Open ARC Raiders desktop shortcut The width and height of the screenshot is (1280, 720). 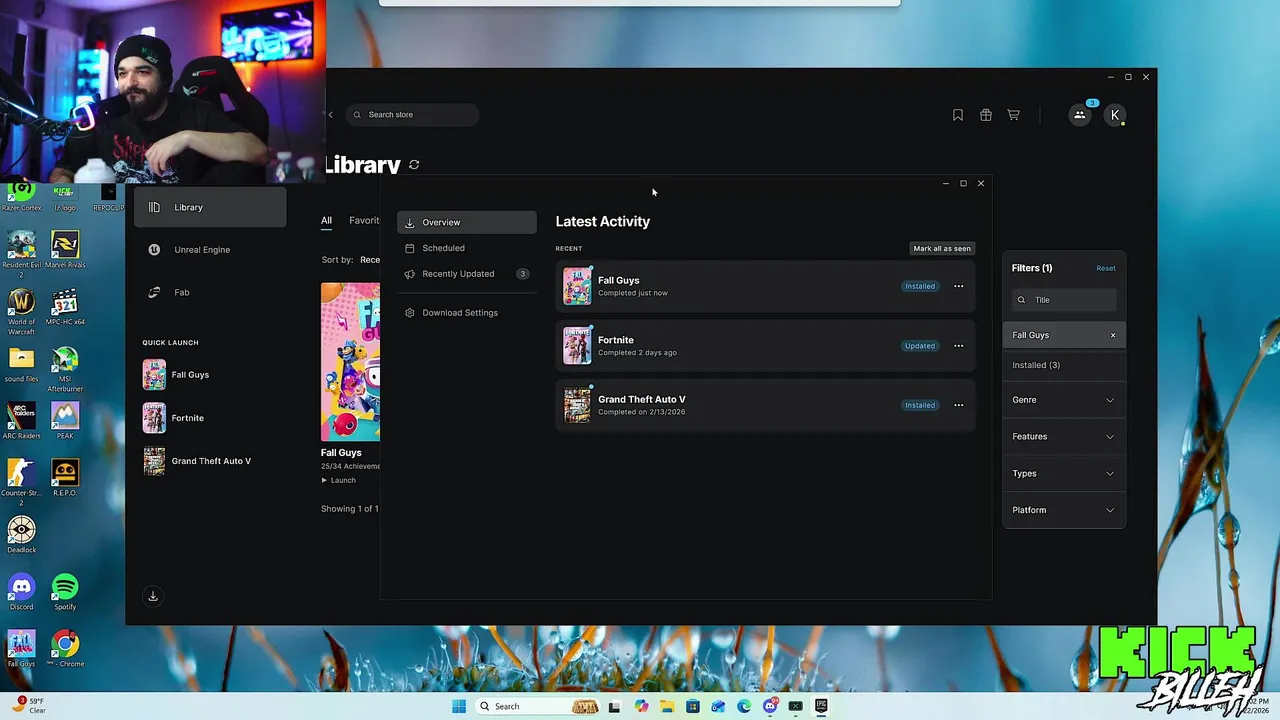tap(21, 421)
